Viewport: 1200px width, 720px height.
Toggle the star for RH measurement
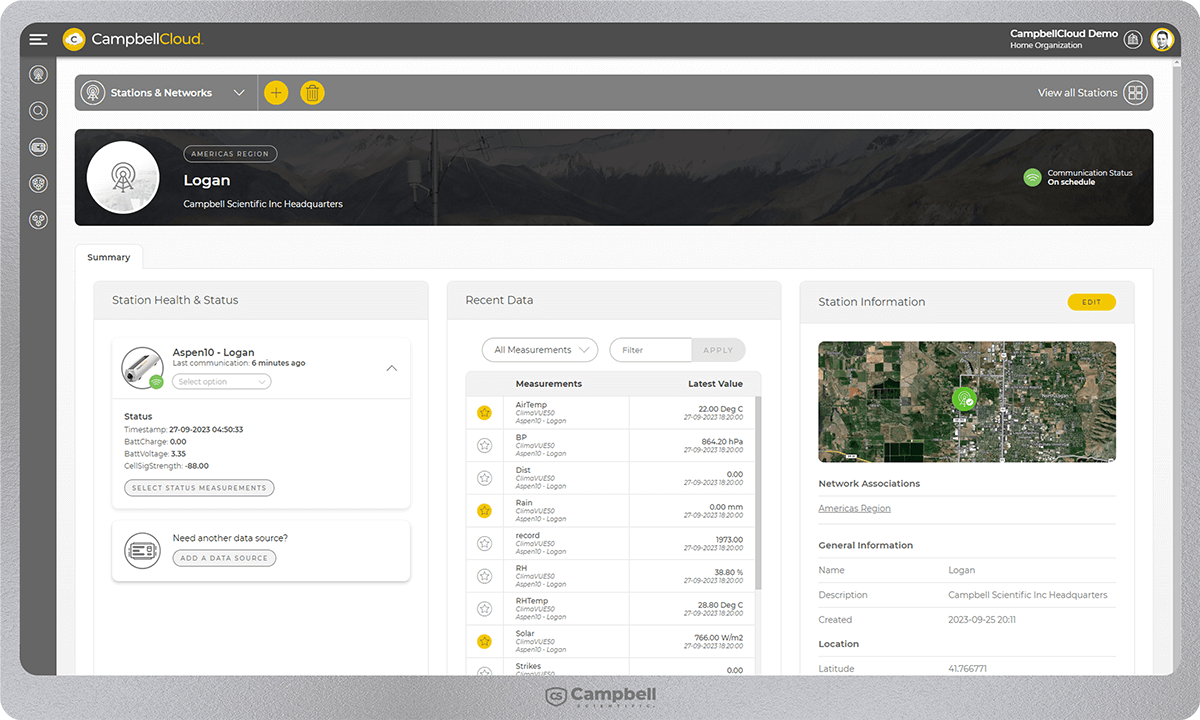484,576
